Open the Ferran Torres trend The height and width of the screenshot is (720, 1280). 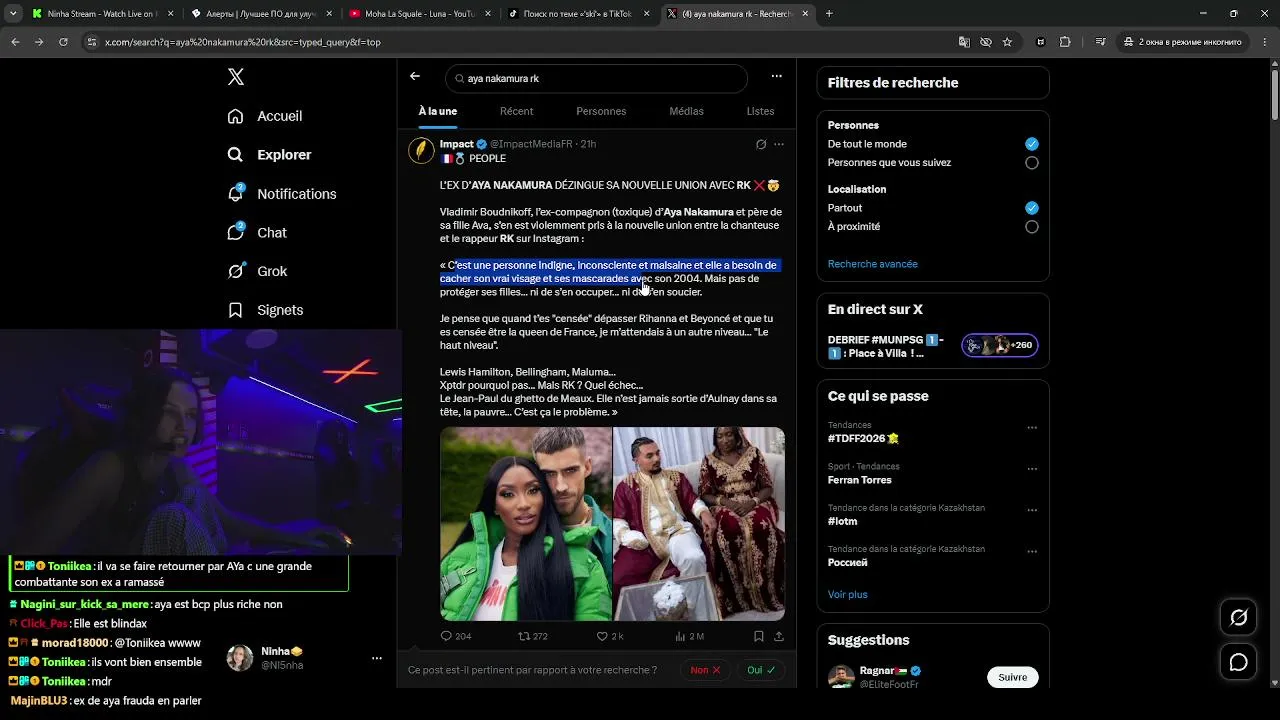(x=860, y=480)
